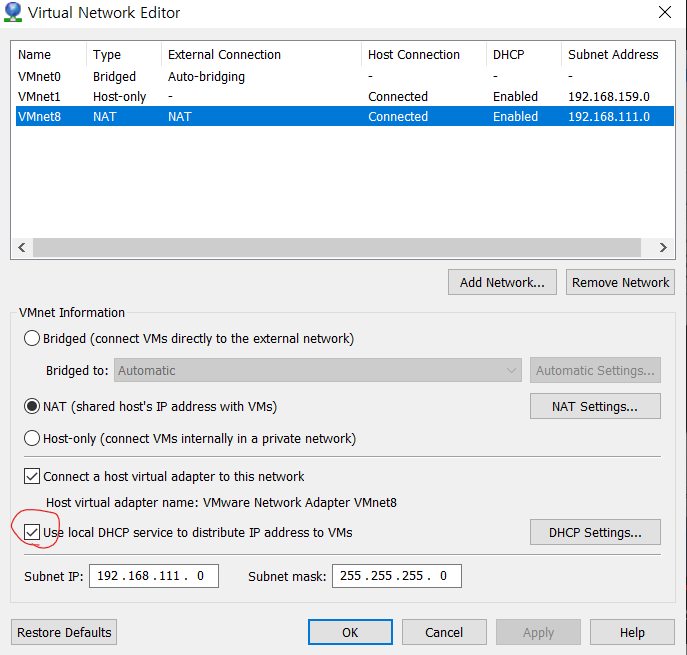Click the horizontal scrollbar left arrow
Screen dimensions: 687x655
pyautogui.click(x=22, y=248)
